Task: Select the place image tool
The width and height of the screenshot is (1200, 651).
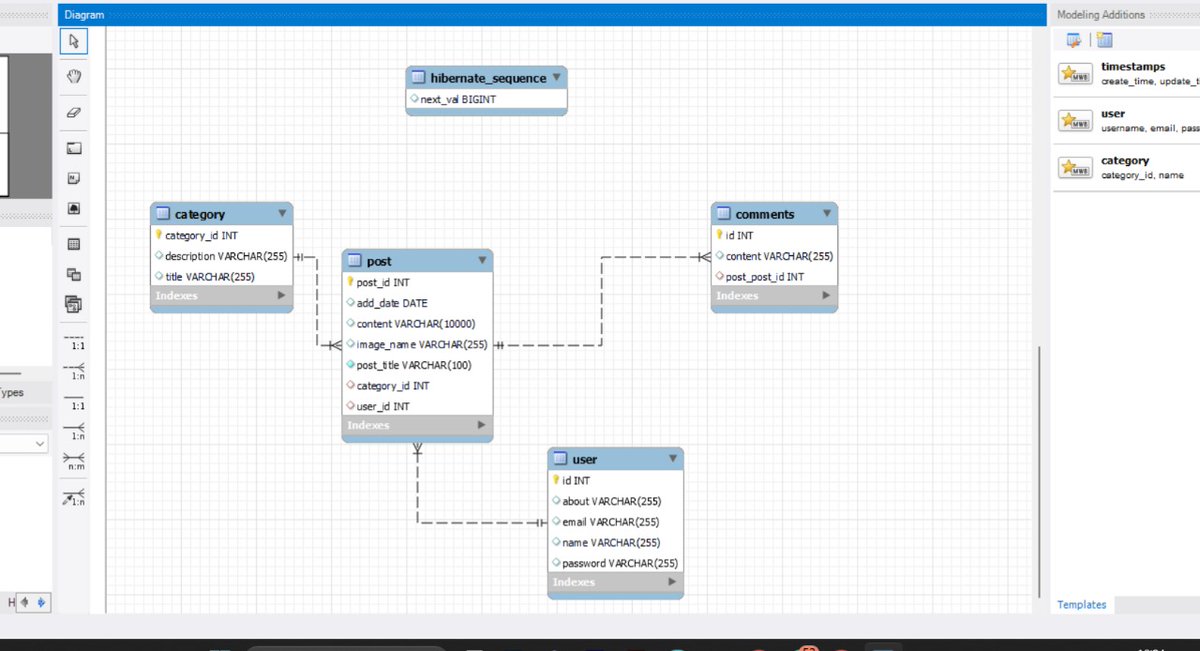Action: click(x=74, y=208)
